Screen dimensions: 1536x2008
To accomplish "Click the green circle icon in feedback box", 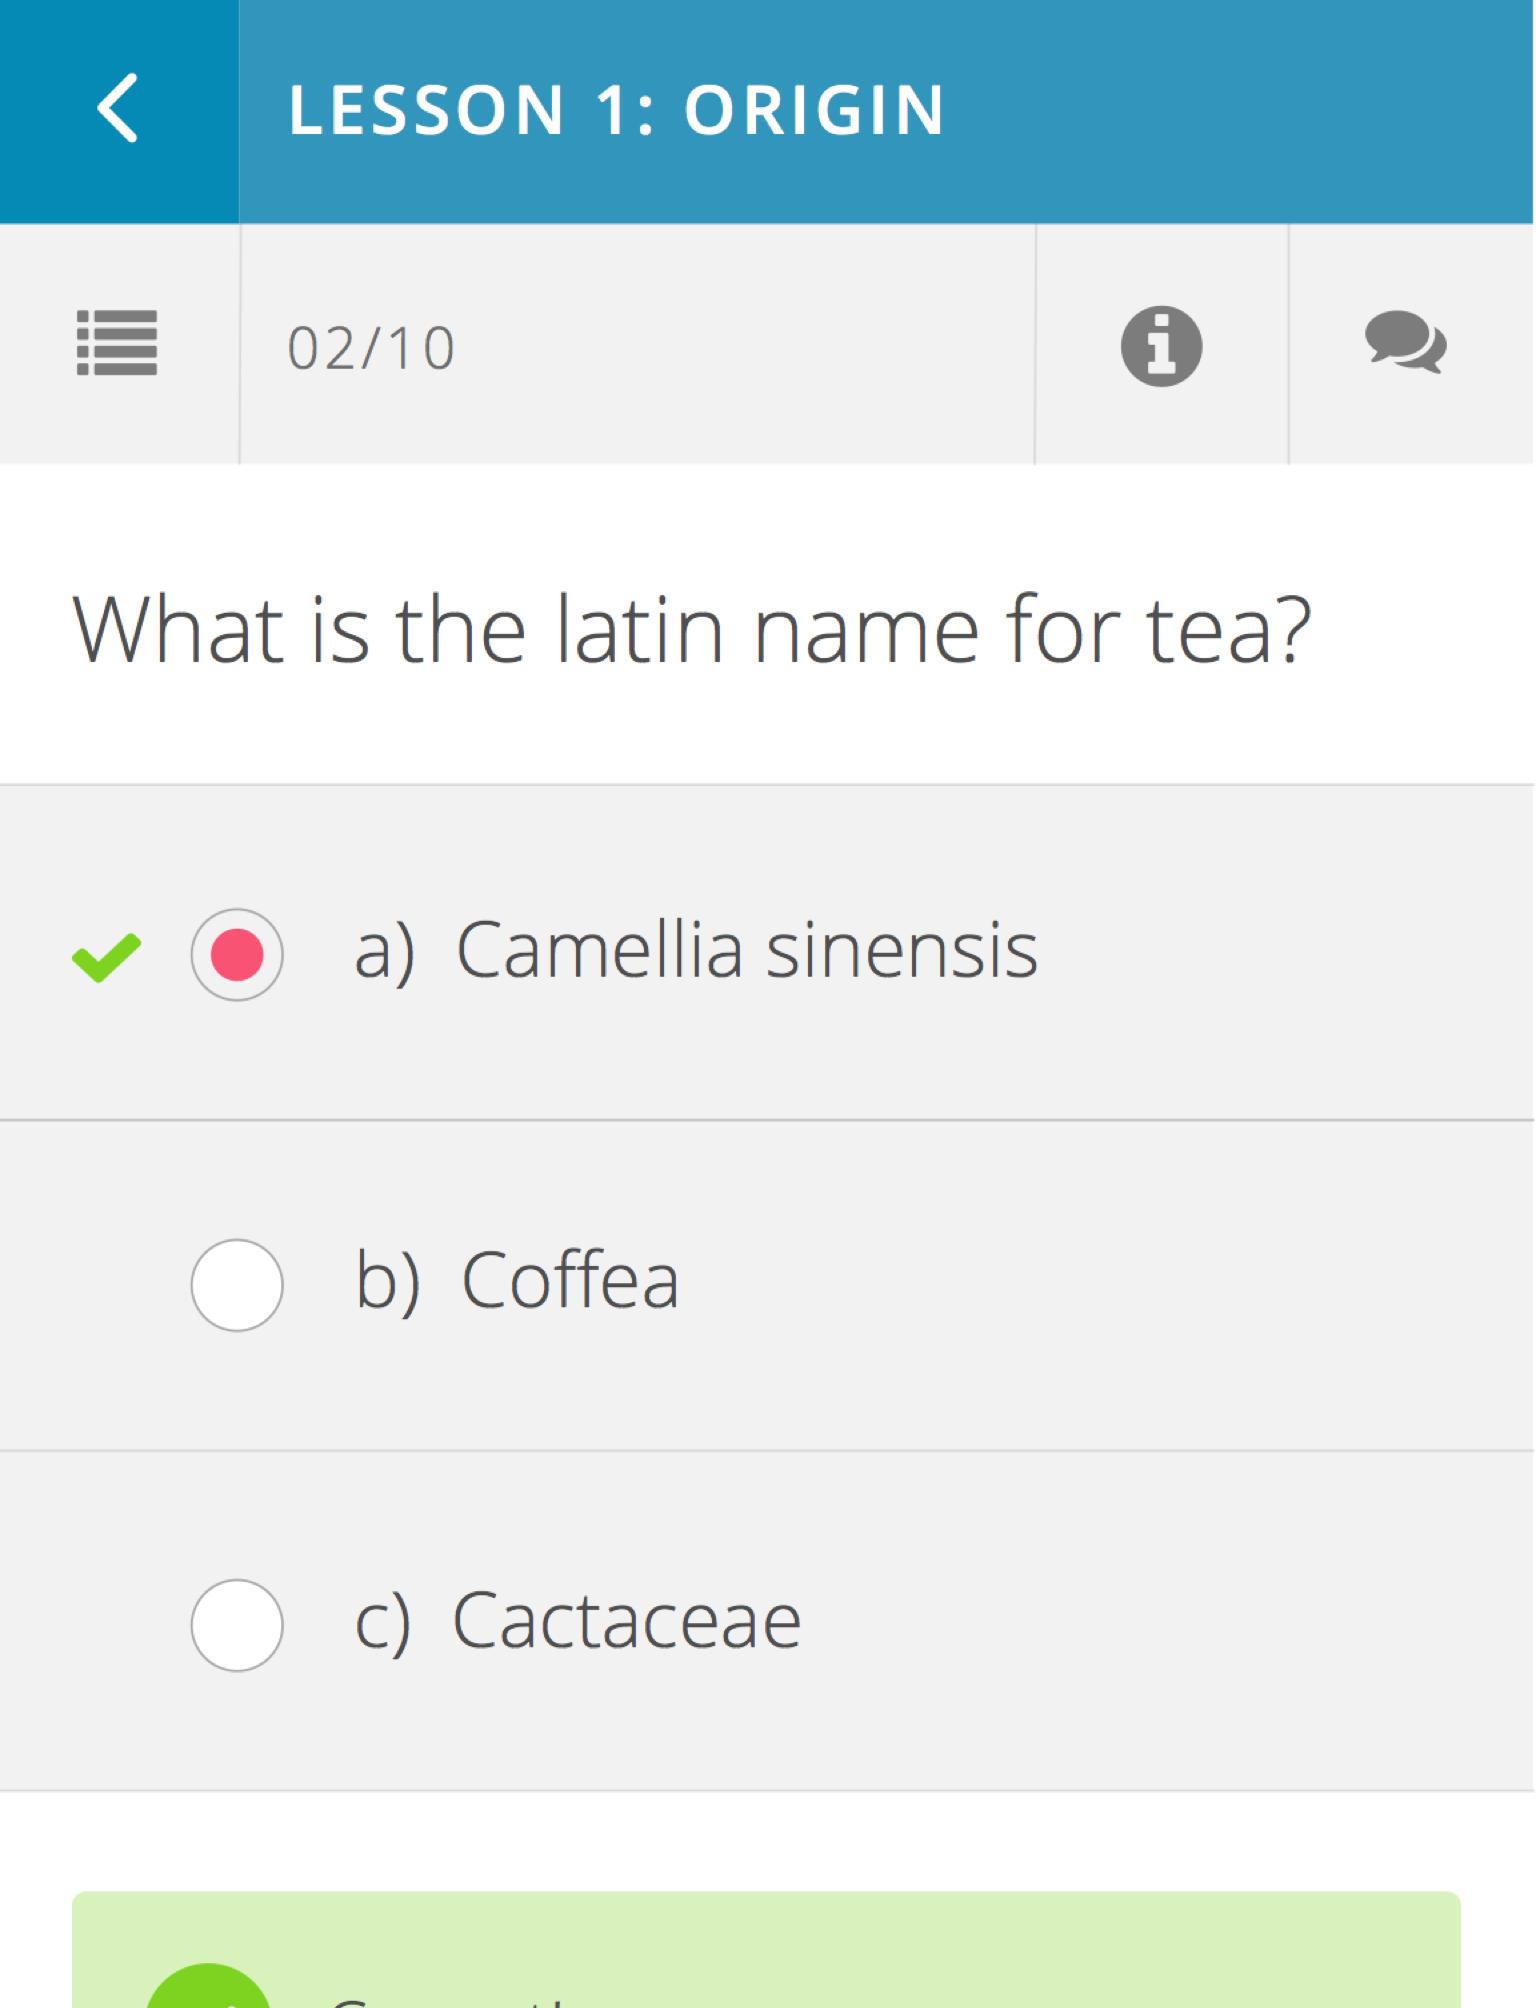I will point(208,1990).
